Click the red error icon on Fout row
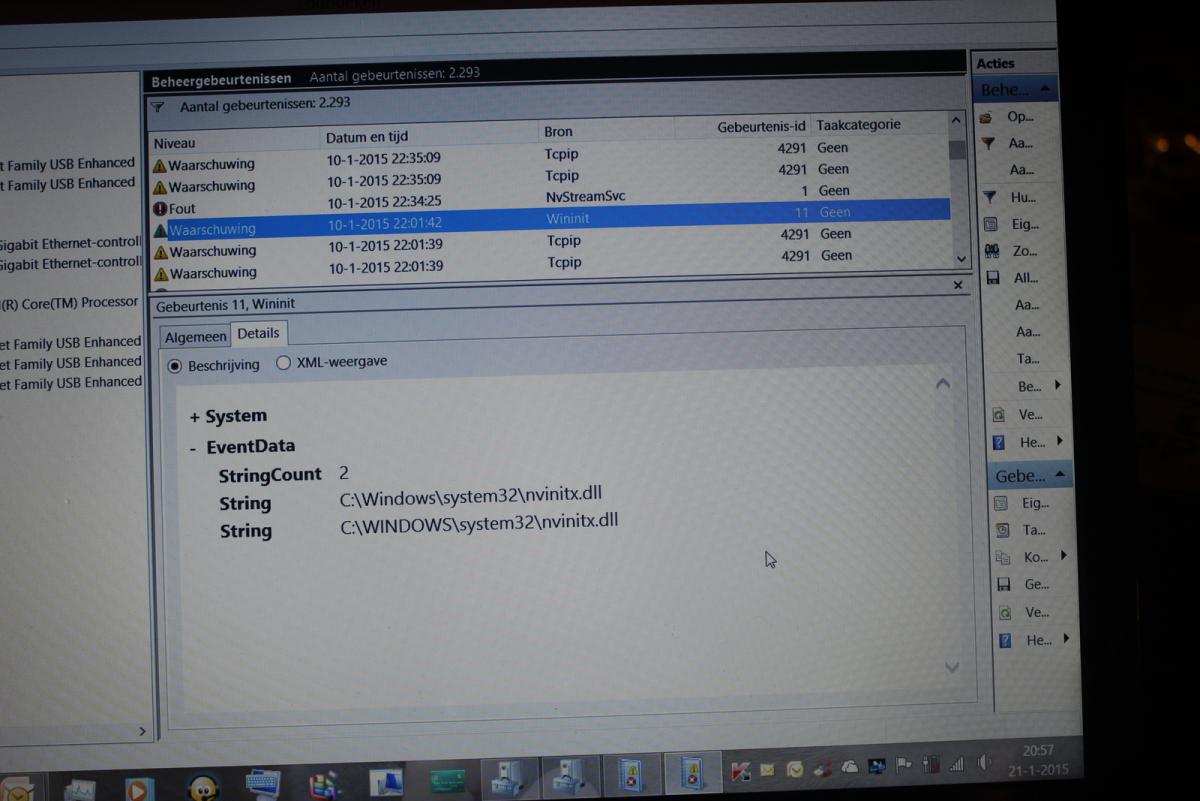1200x801 pixels. [160, 208]
